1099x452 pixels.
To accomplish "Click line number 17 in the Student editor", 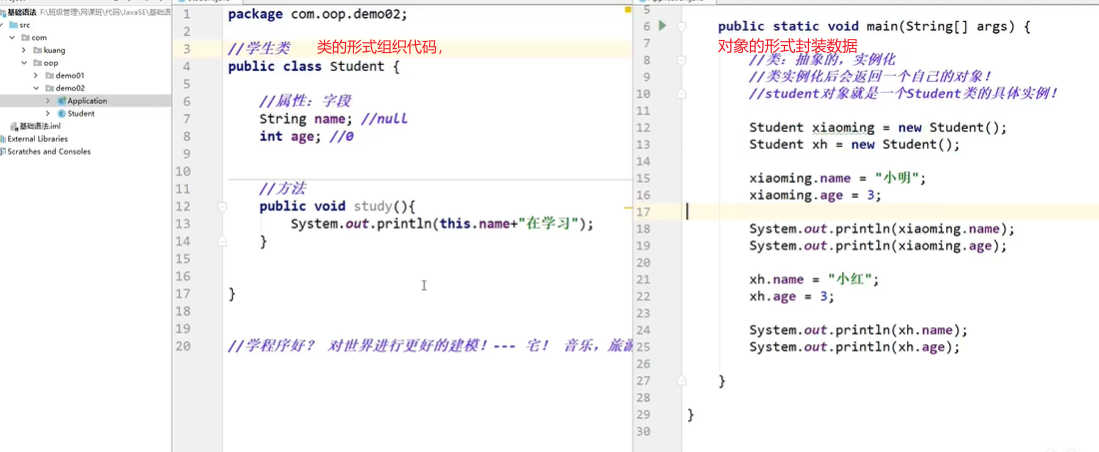I will 183,294.
